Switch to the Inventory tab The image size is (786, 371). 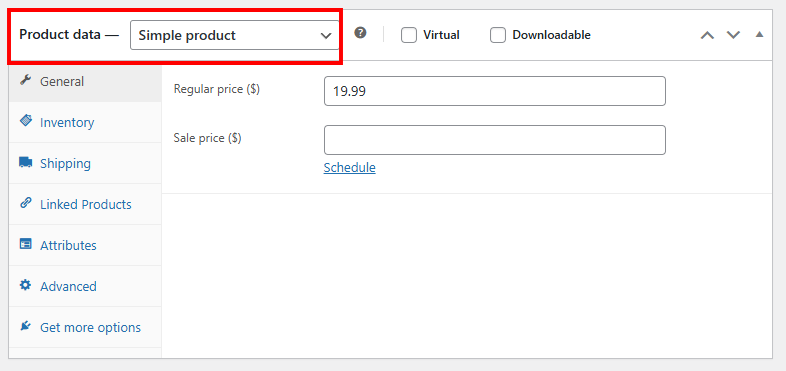85,122
